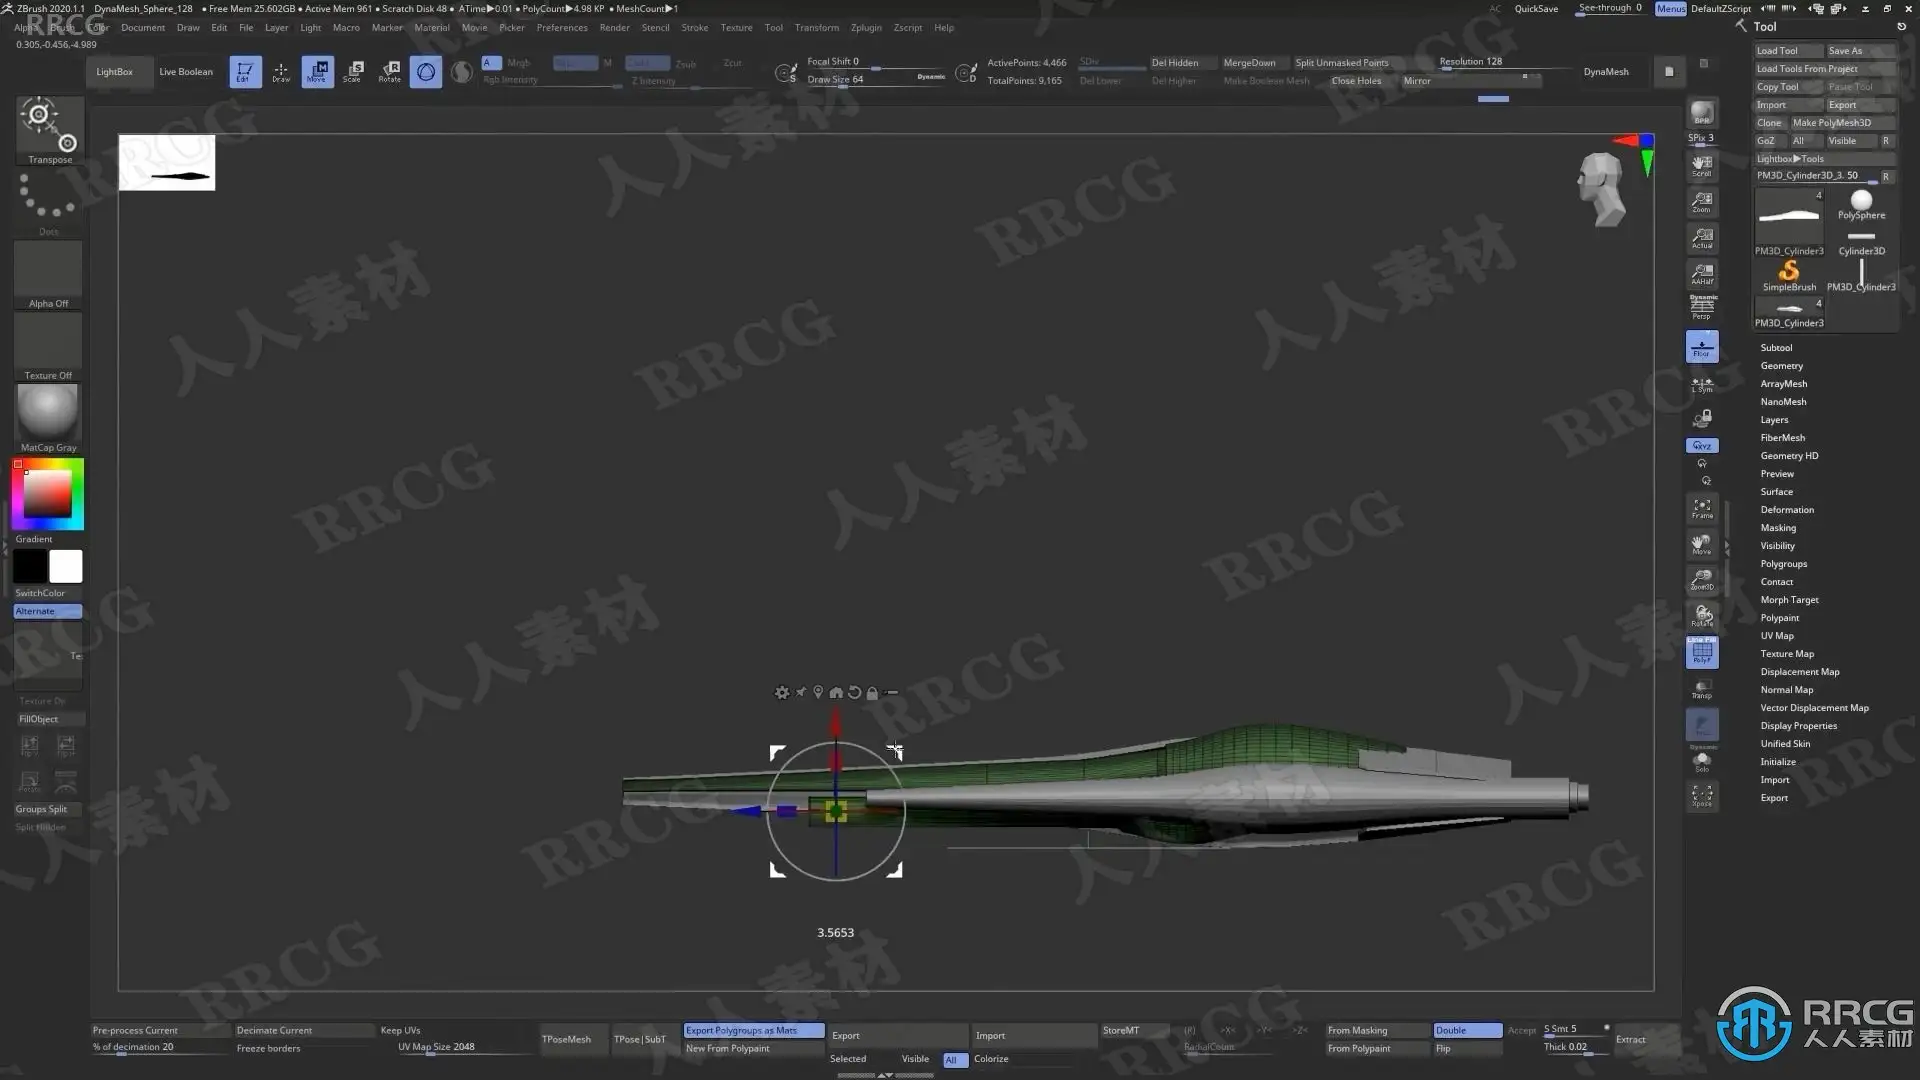1920x1080 pixels.
Task: Expand the Deformation section
Action: [x=1787, y=510]
